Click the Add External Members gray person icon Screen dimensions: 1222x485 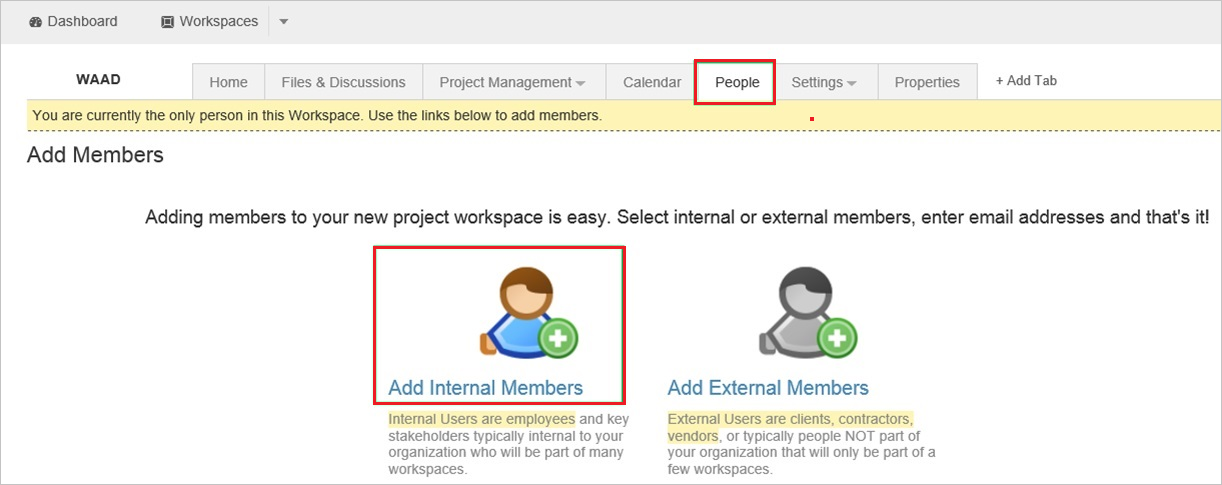(x=808, y=312)
